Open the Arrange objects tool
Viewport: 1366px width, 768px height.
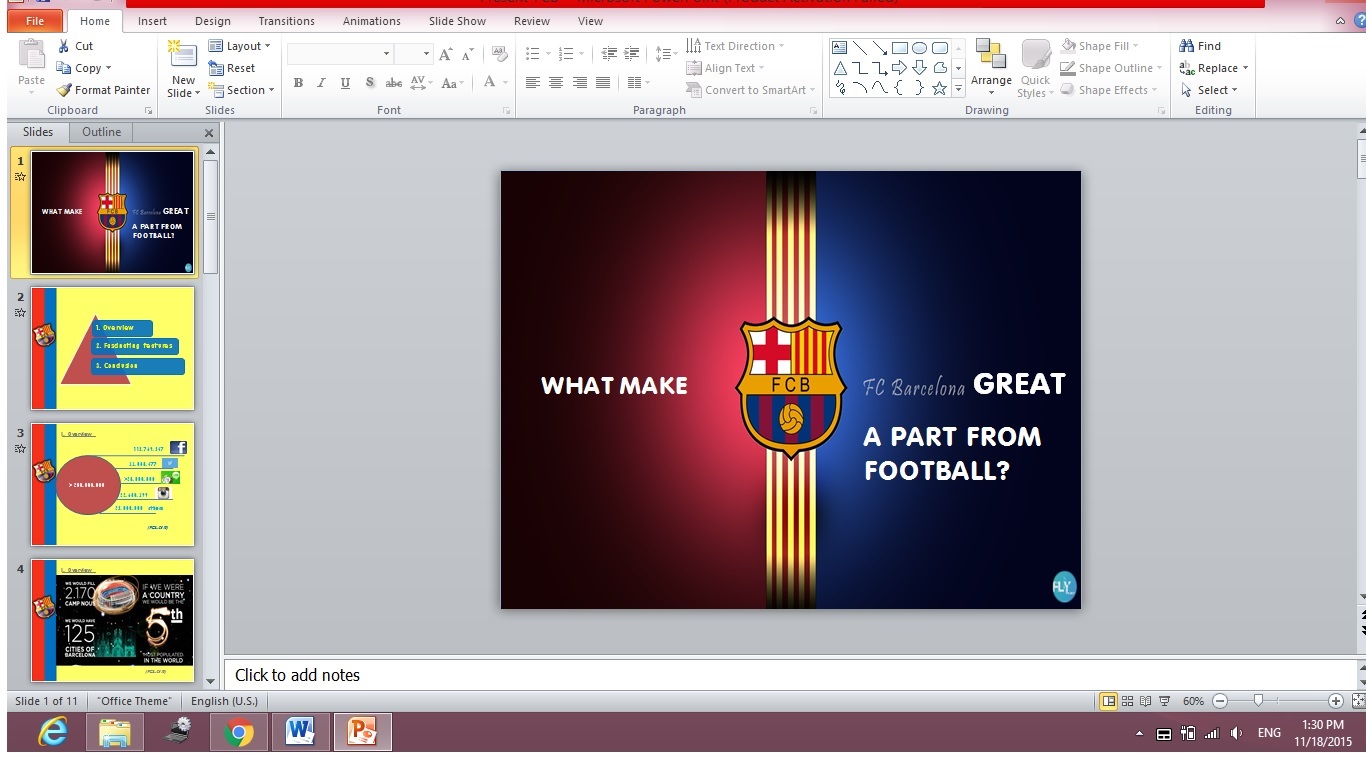point(990,66)
